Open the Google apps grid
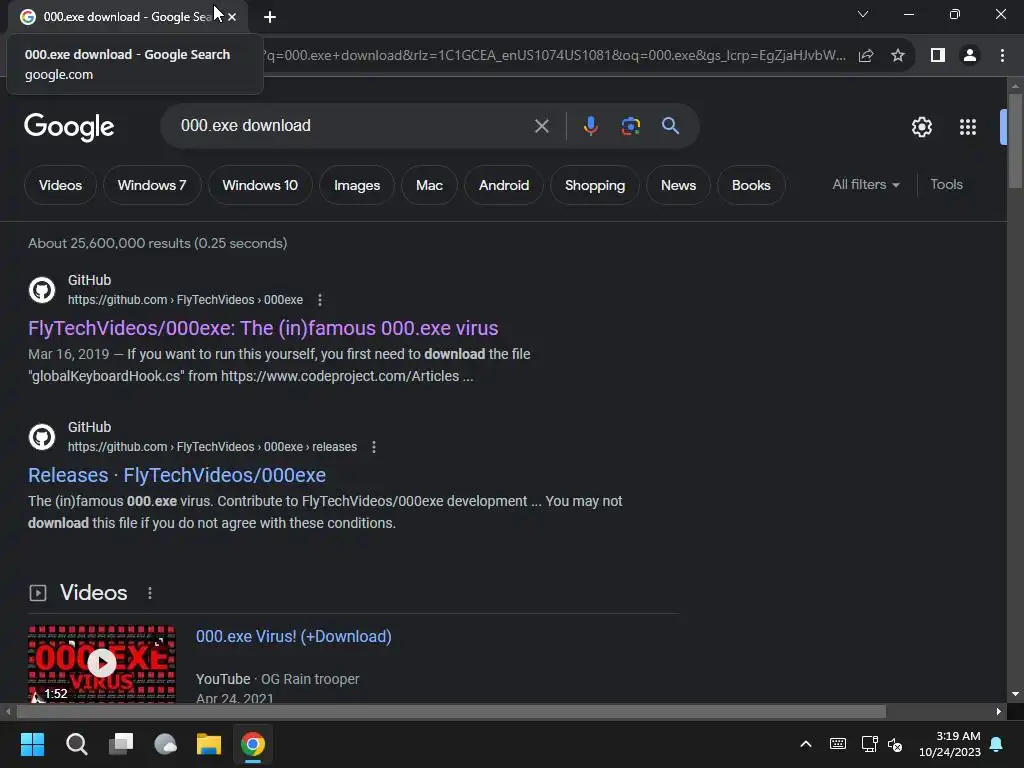 [967, 127]
